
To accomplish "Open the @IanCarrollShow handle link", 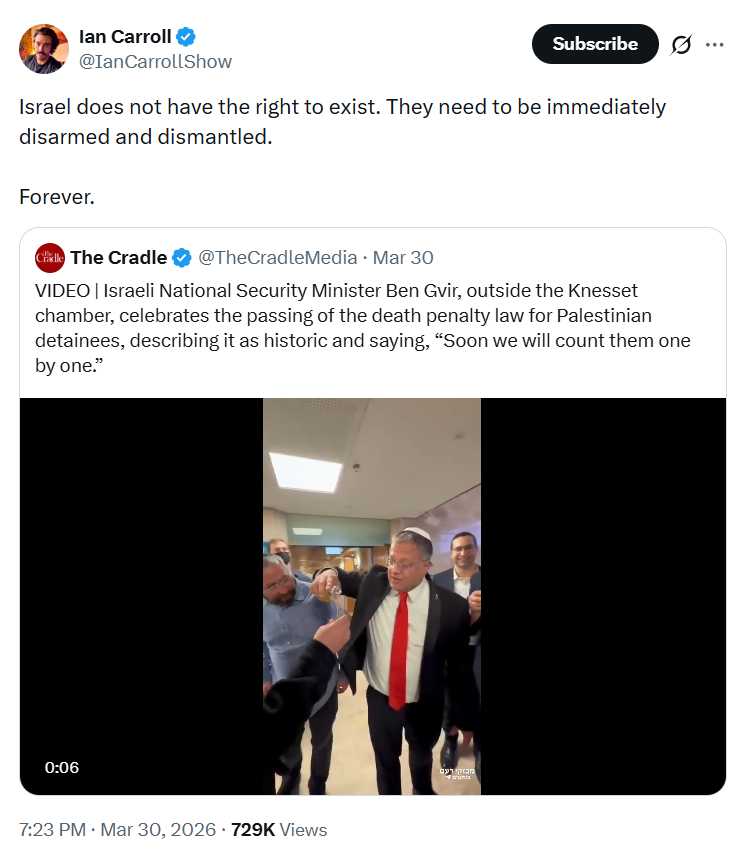I will (x=155, y=61).
